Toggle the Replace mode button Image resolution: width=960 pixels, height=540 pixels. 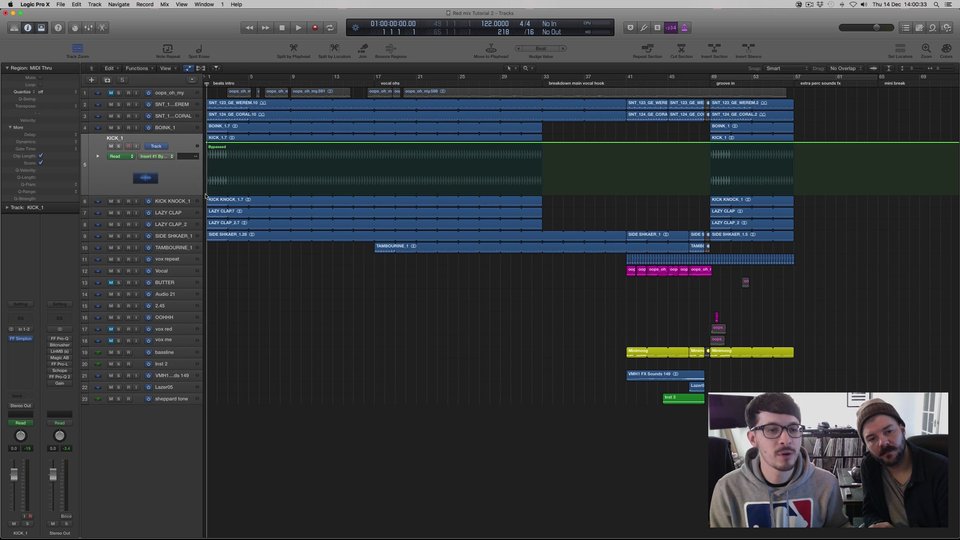[x=630, y=28]
